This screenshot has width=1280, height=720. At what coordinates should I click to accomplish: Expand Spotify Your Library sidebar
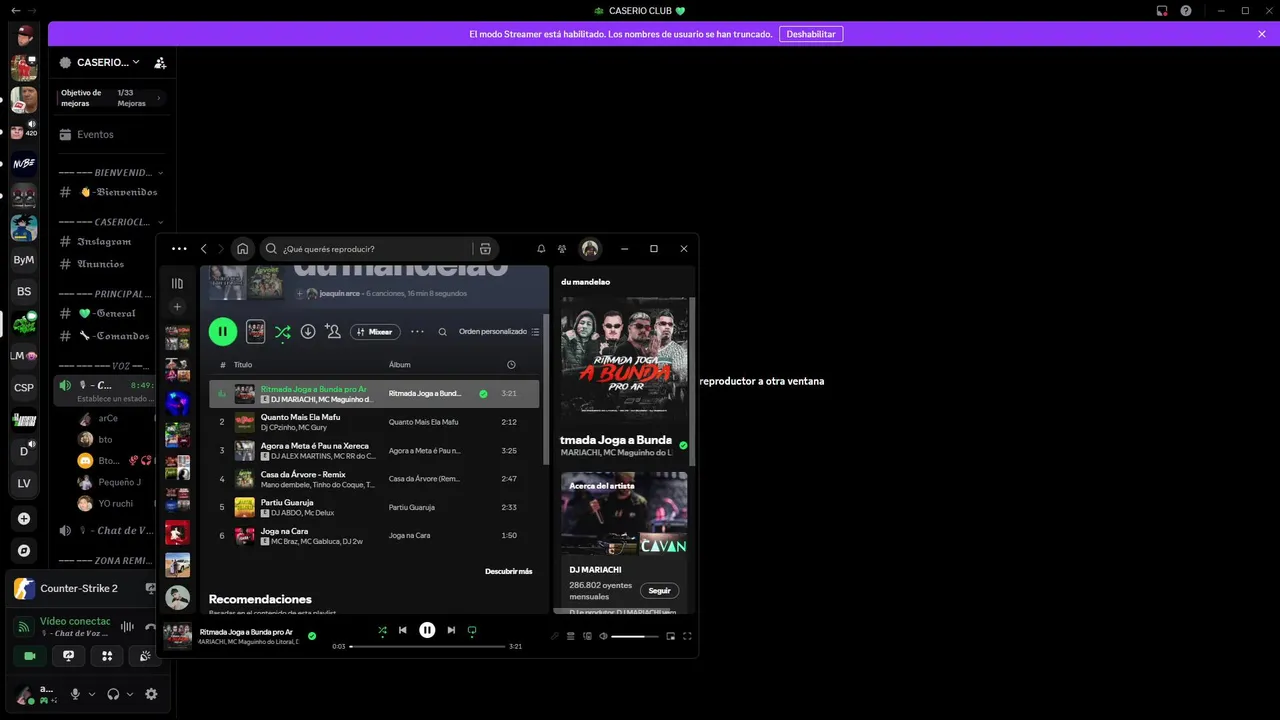coord(177,283)
